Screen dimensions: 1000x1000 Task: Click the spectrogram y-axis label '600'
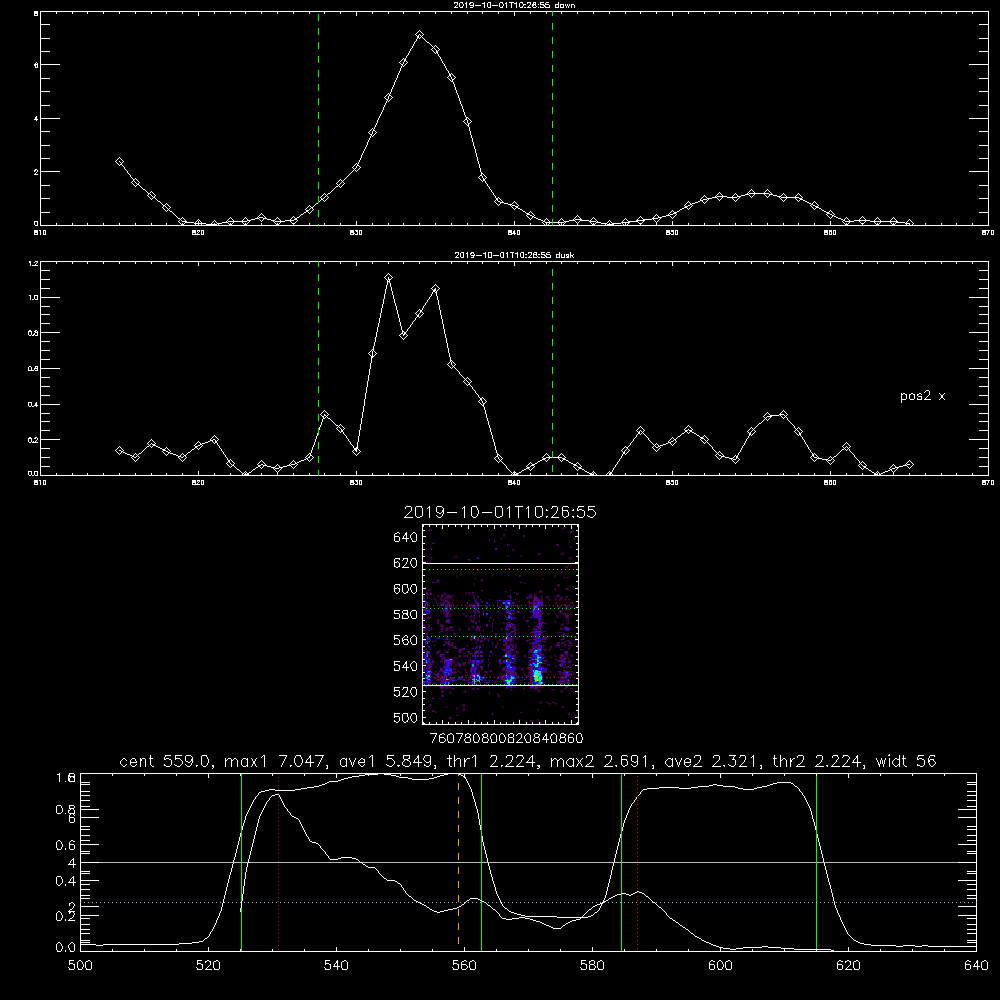click(x=406, y=589)
